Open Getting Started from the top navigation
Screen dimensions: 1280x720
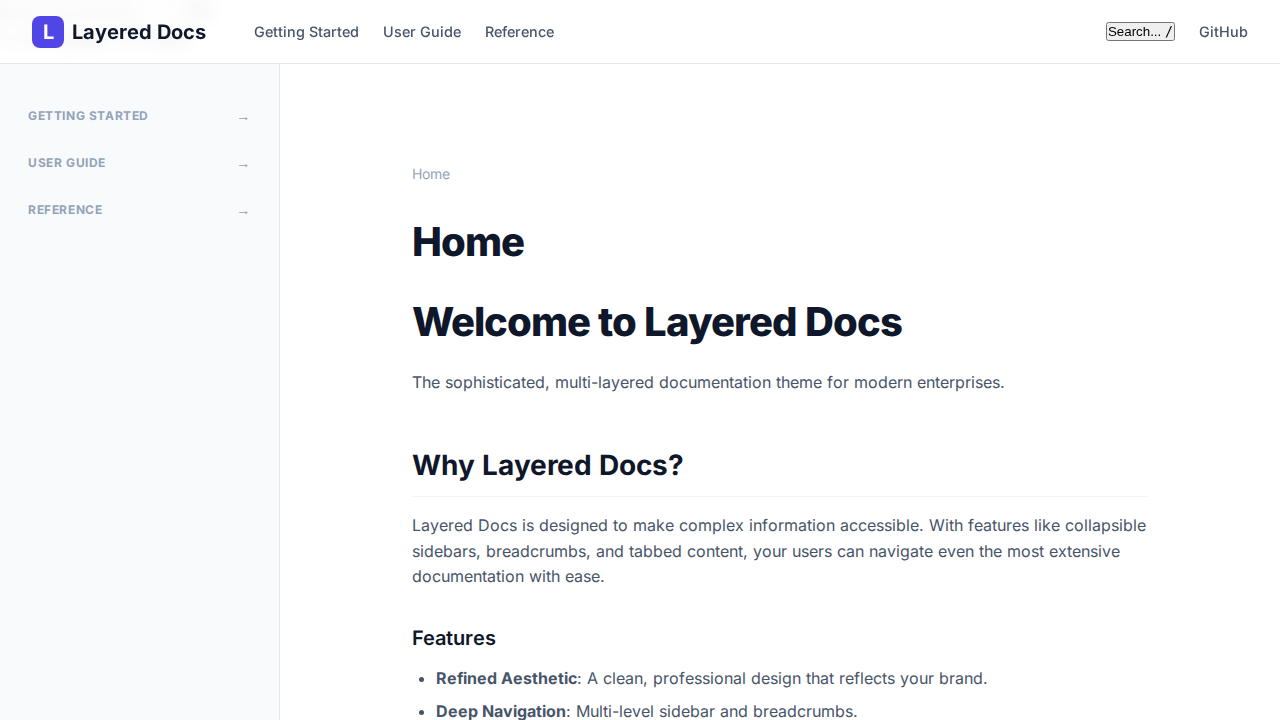click(306, 32)
